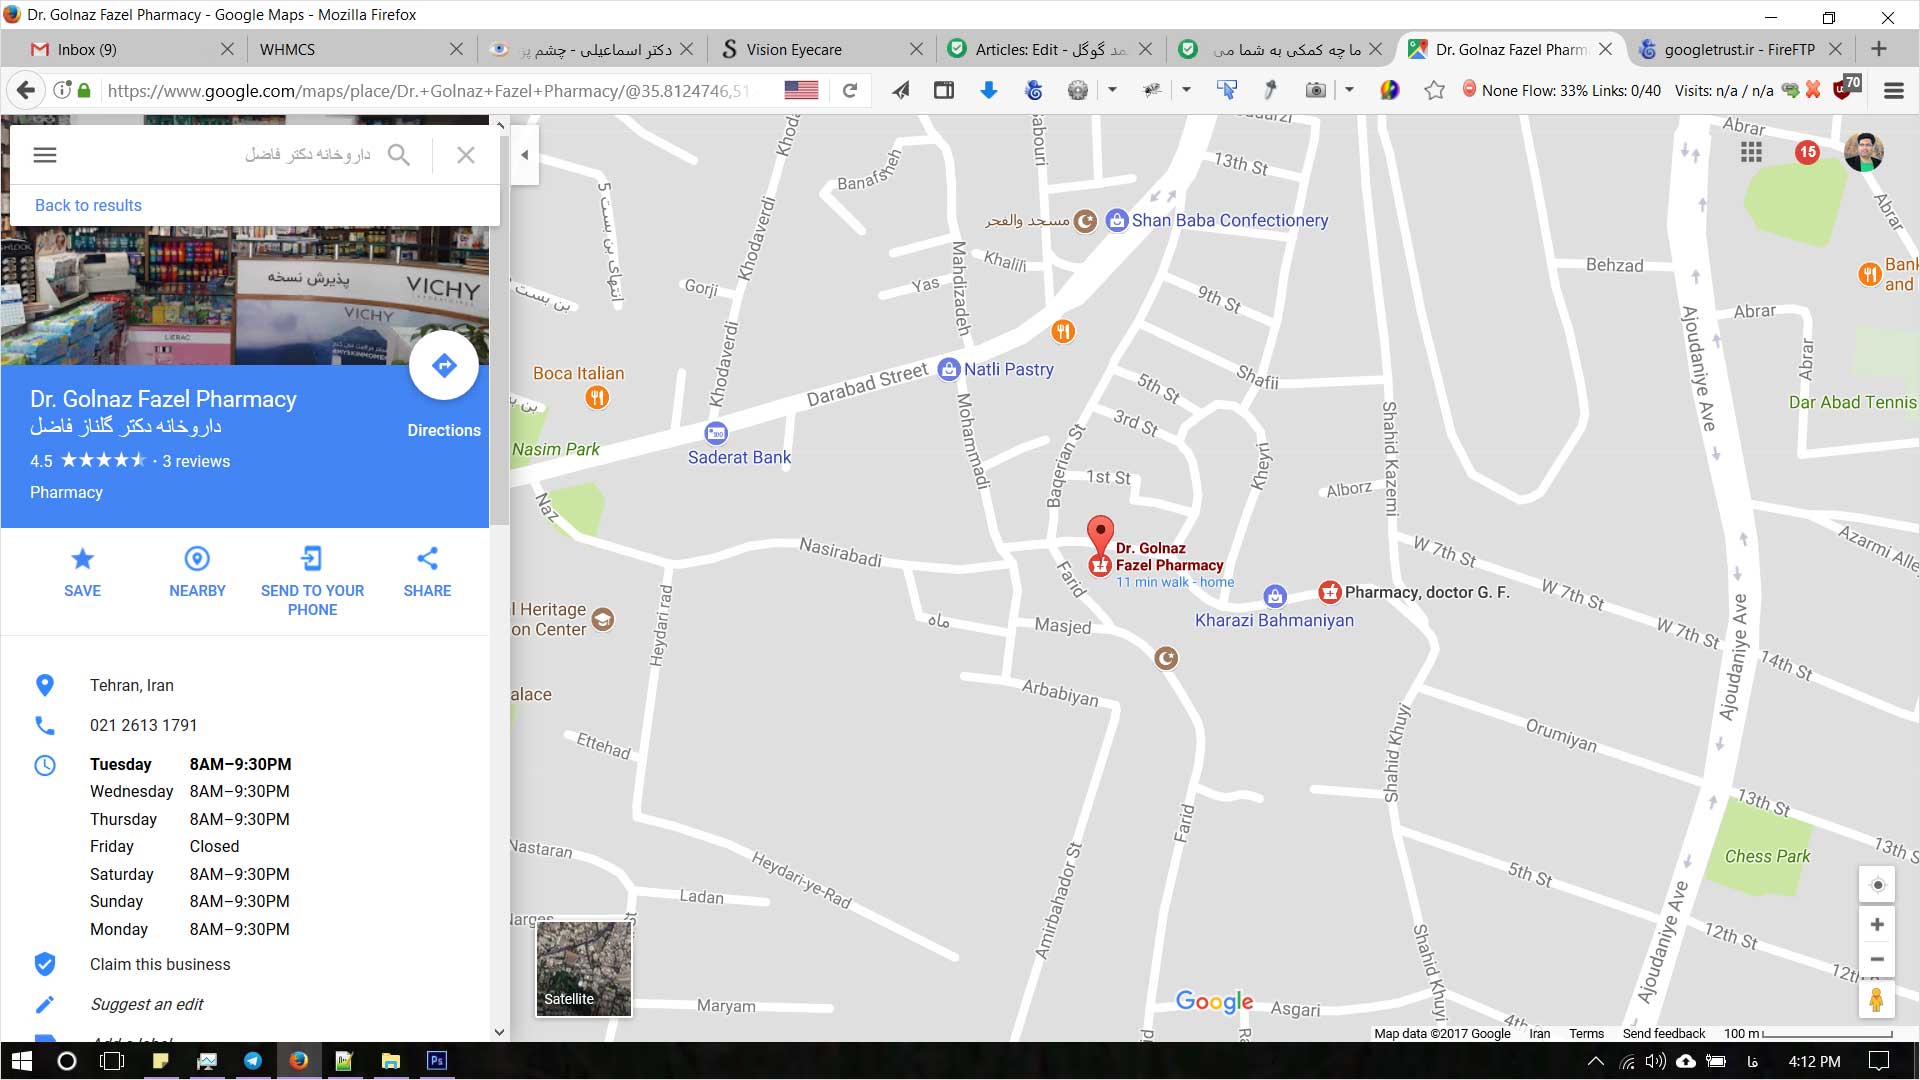Click the blue Directions arrow button
The image size is (1920, 1080).
click(x=444, y=366)
